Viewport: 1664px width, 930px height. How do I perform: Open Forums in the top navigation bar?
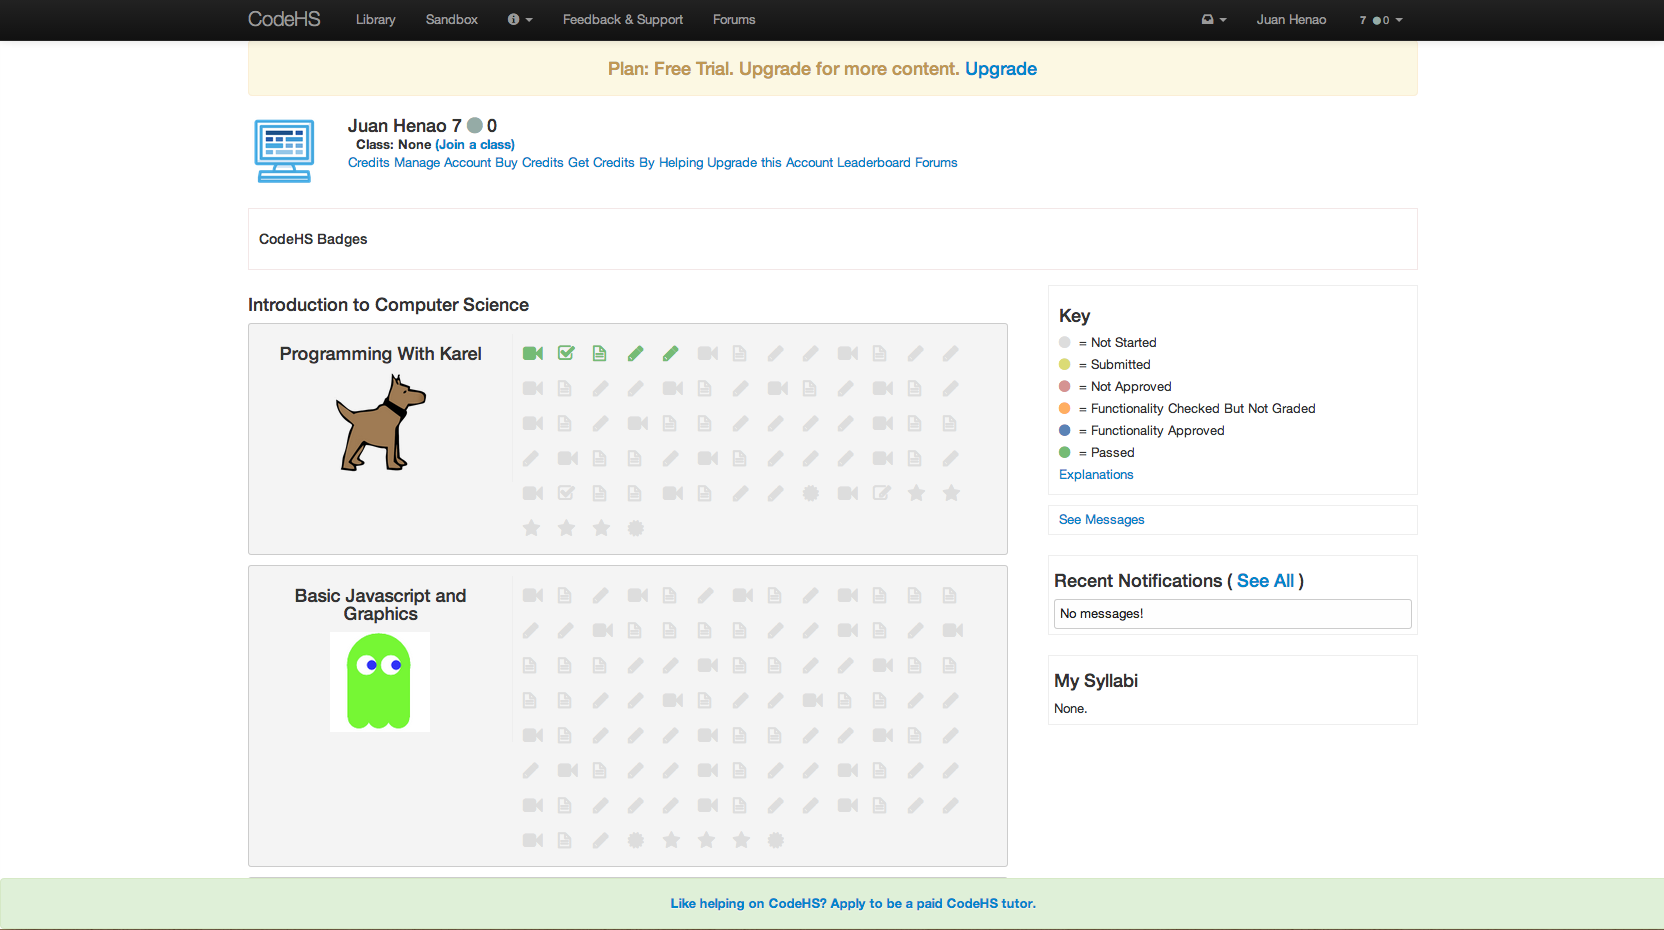pyautogui.click(x=734, y=19)
